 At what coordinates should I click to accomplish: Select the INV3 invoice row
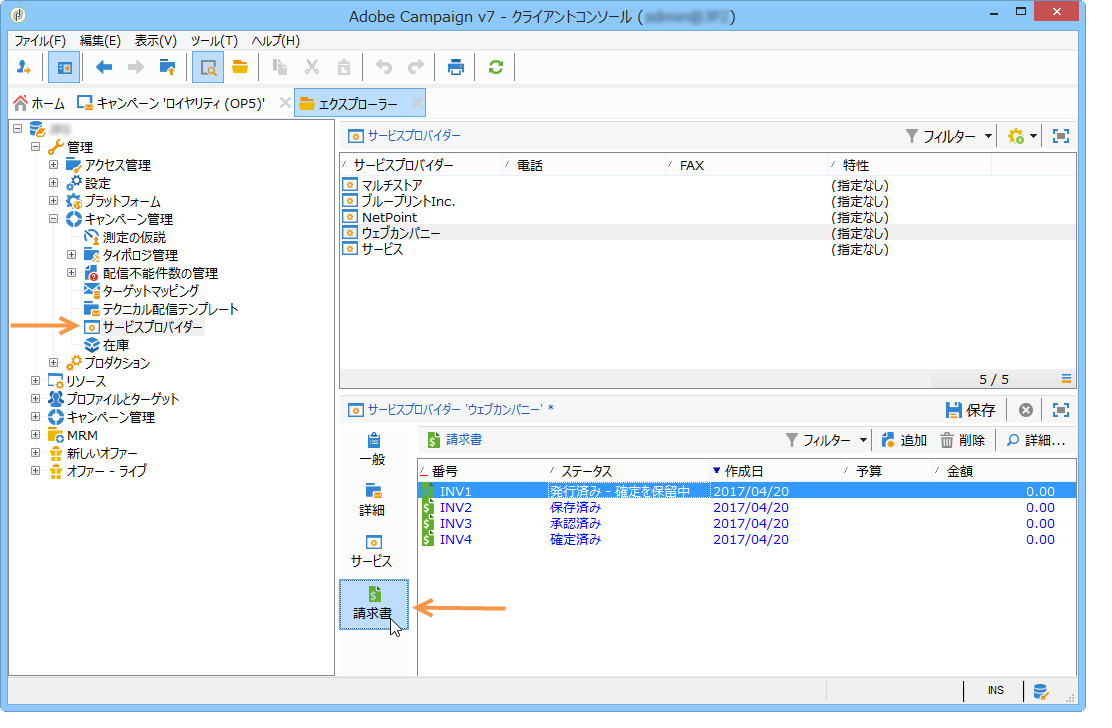point(747,523)
